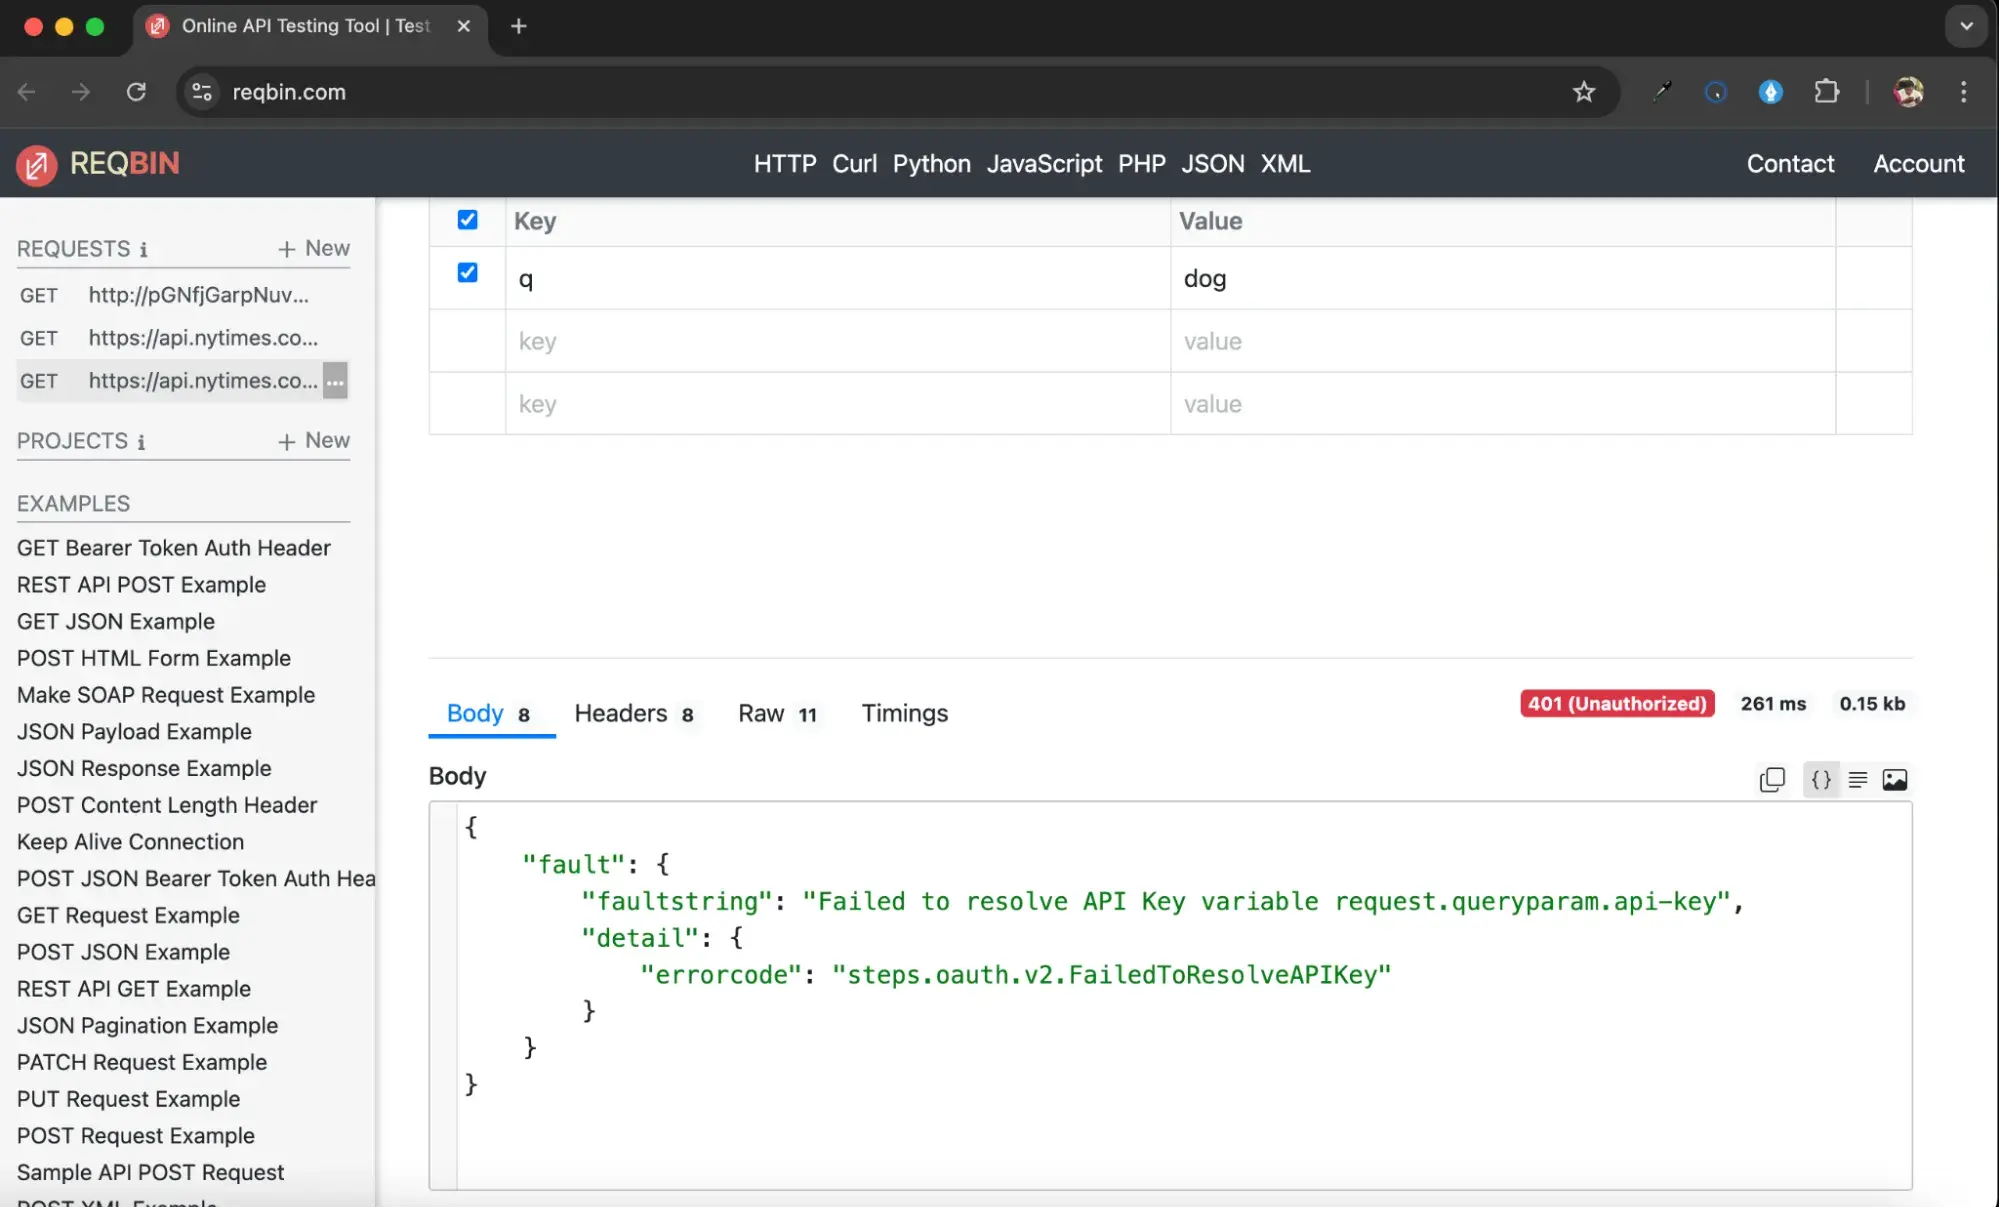Uncheck the q parameter checkbox
Viewport: 1999px width, 1208px height.
[467, 273]
